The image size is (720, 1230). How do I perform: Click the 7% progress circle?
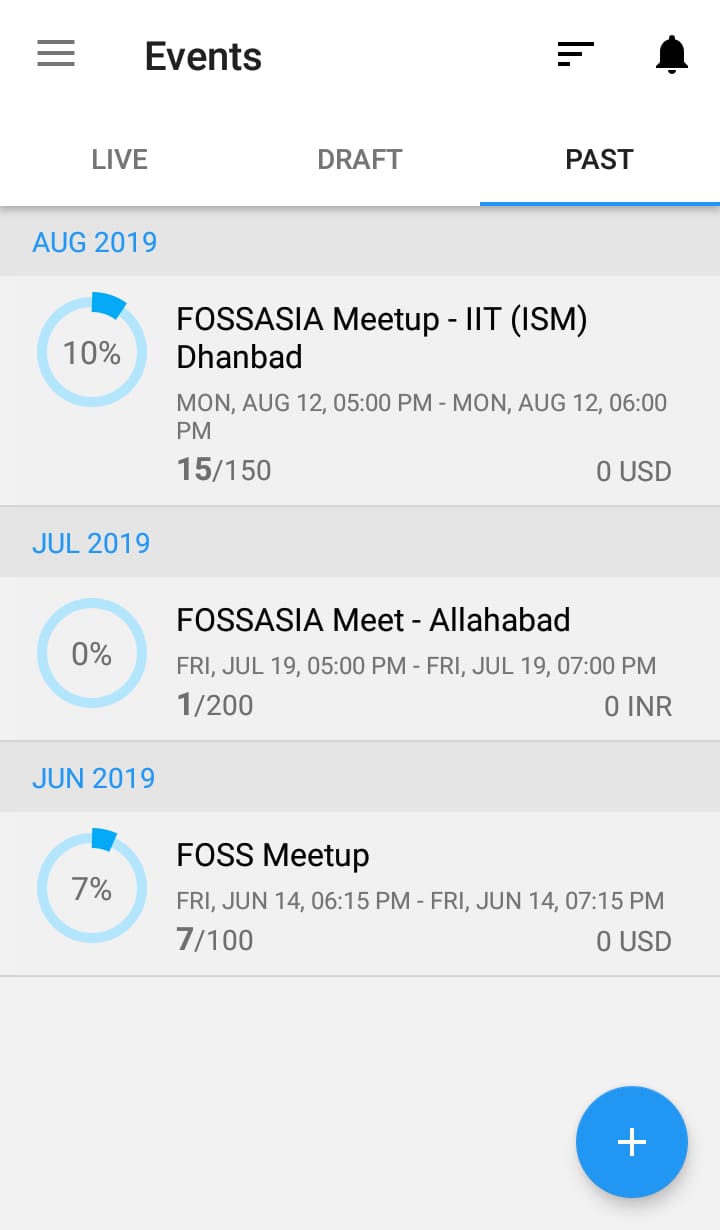point(92,888)
